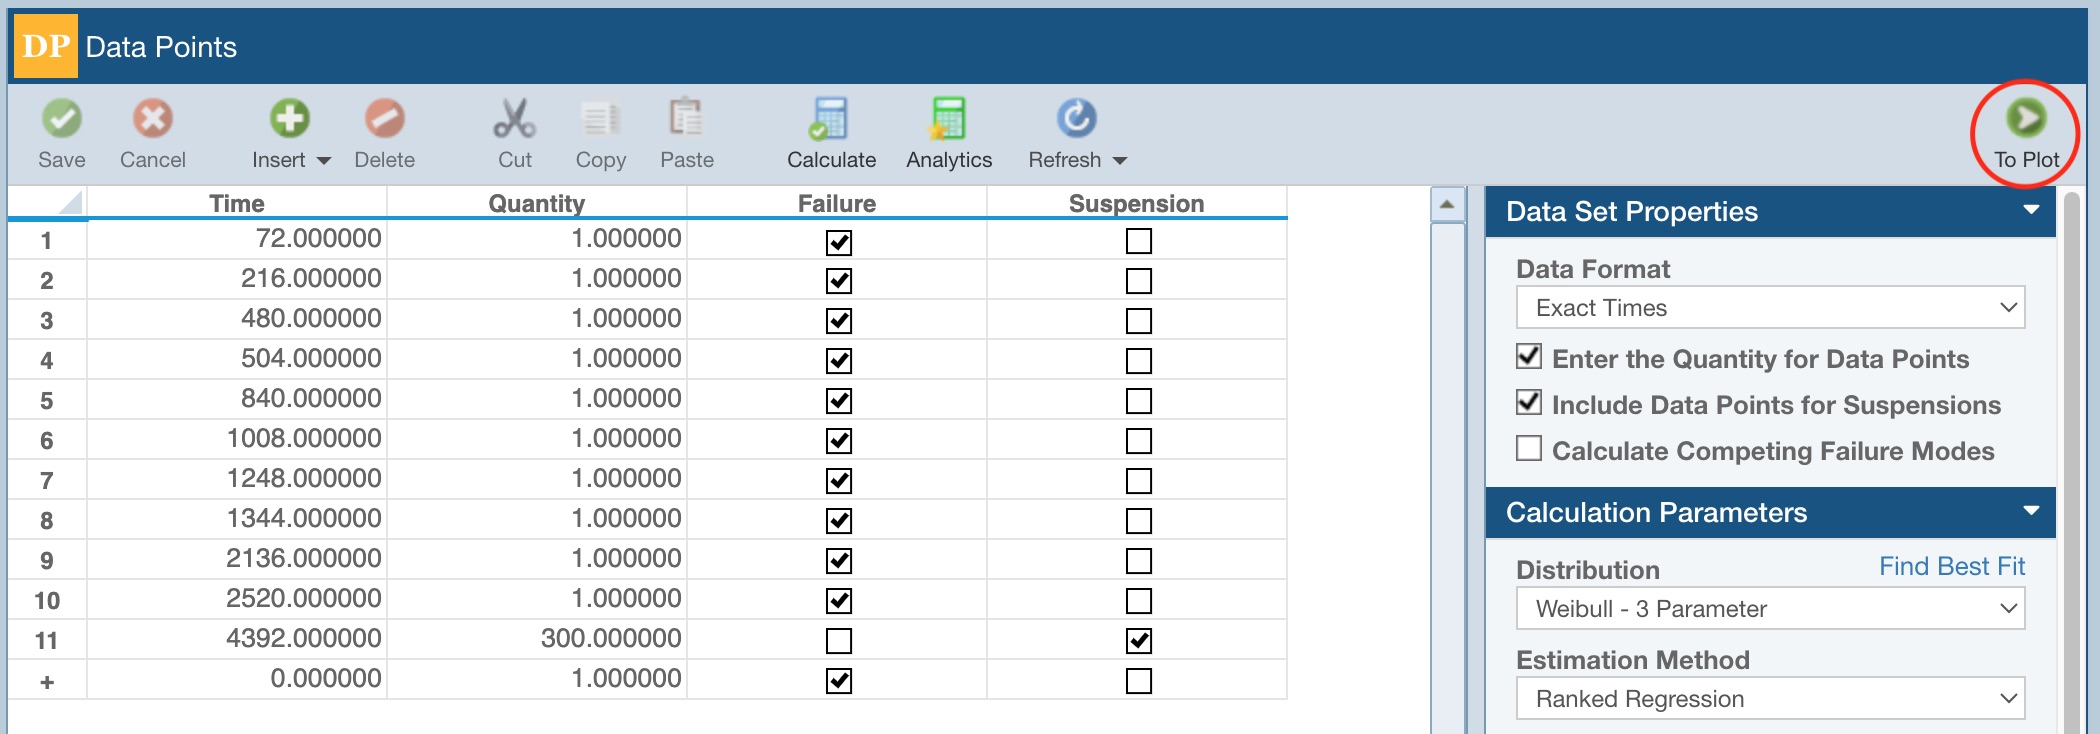This screenshot has height=734, width=2100.
Task: Uncheck Suspension checkbox in row 11
Action: (1138, 641)
